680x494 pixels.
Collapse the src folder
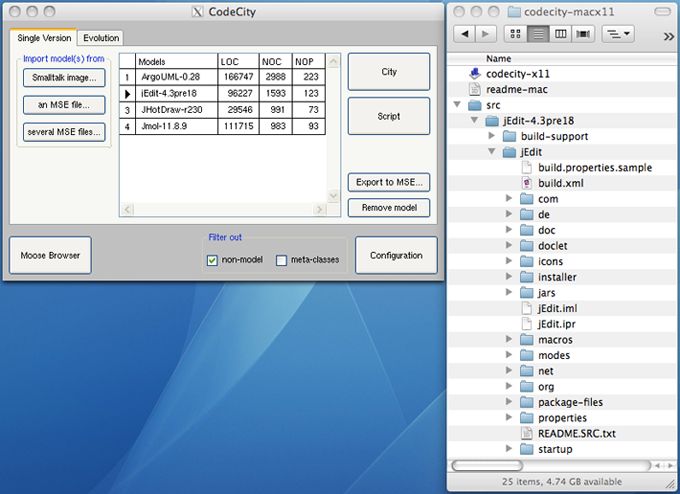pyautogui.click(x=457, y=105)
